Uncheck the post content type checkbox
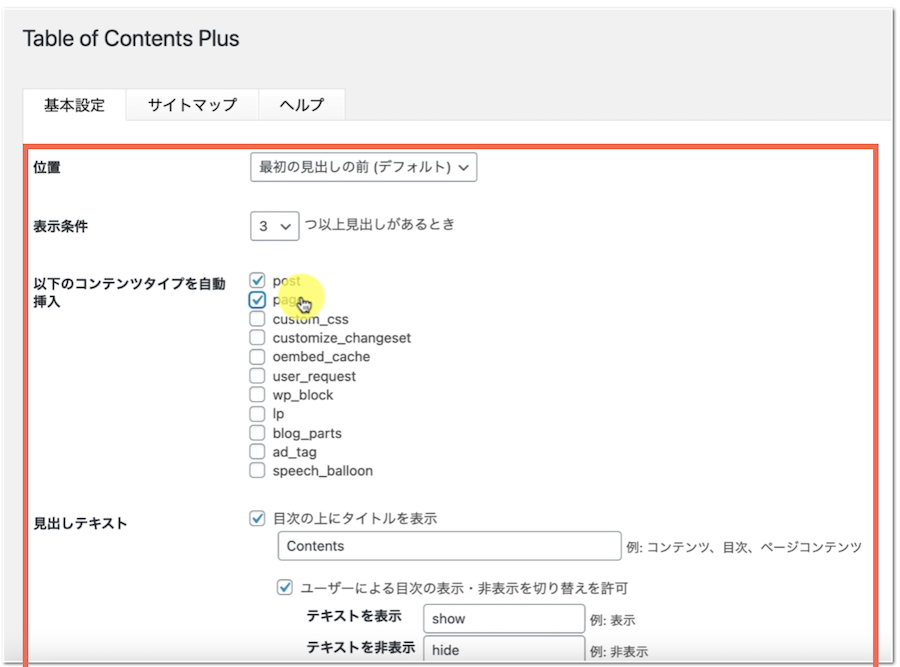900x667 pixels. click(x=258, y=281)
